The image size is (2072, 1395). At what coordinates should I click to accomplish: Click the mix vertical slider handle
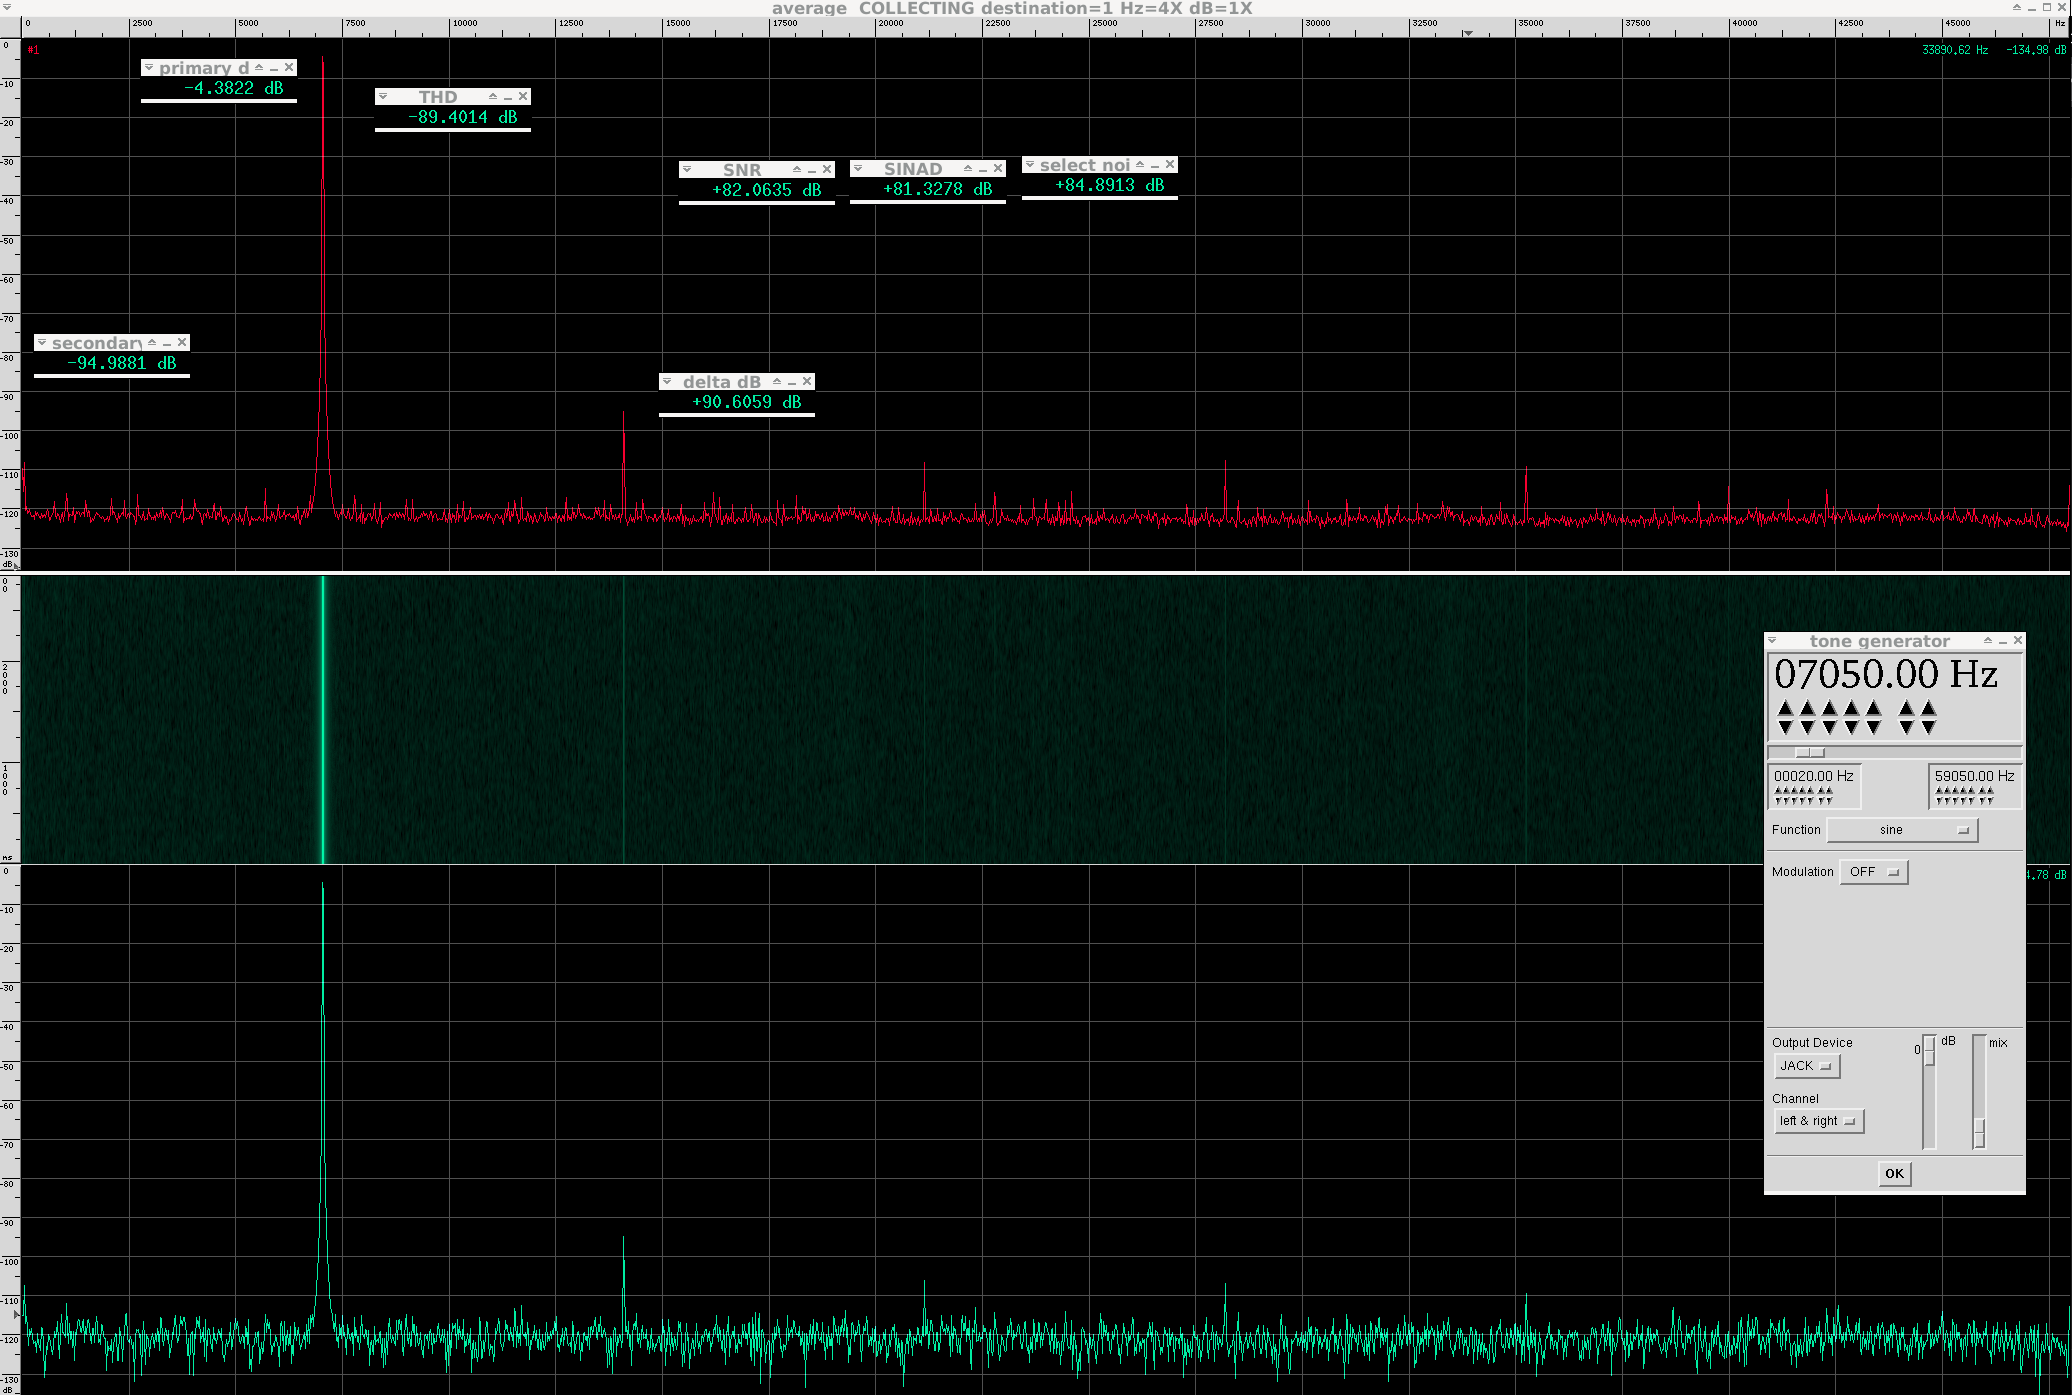(x=1978, y=1131)
